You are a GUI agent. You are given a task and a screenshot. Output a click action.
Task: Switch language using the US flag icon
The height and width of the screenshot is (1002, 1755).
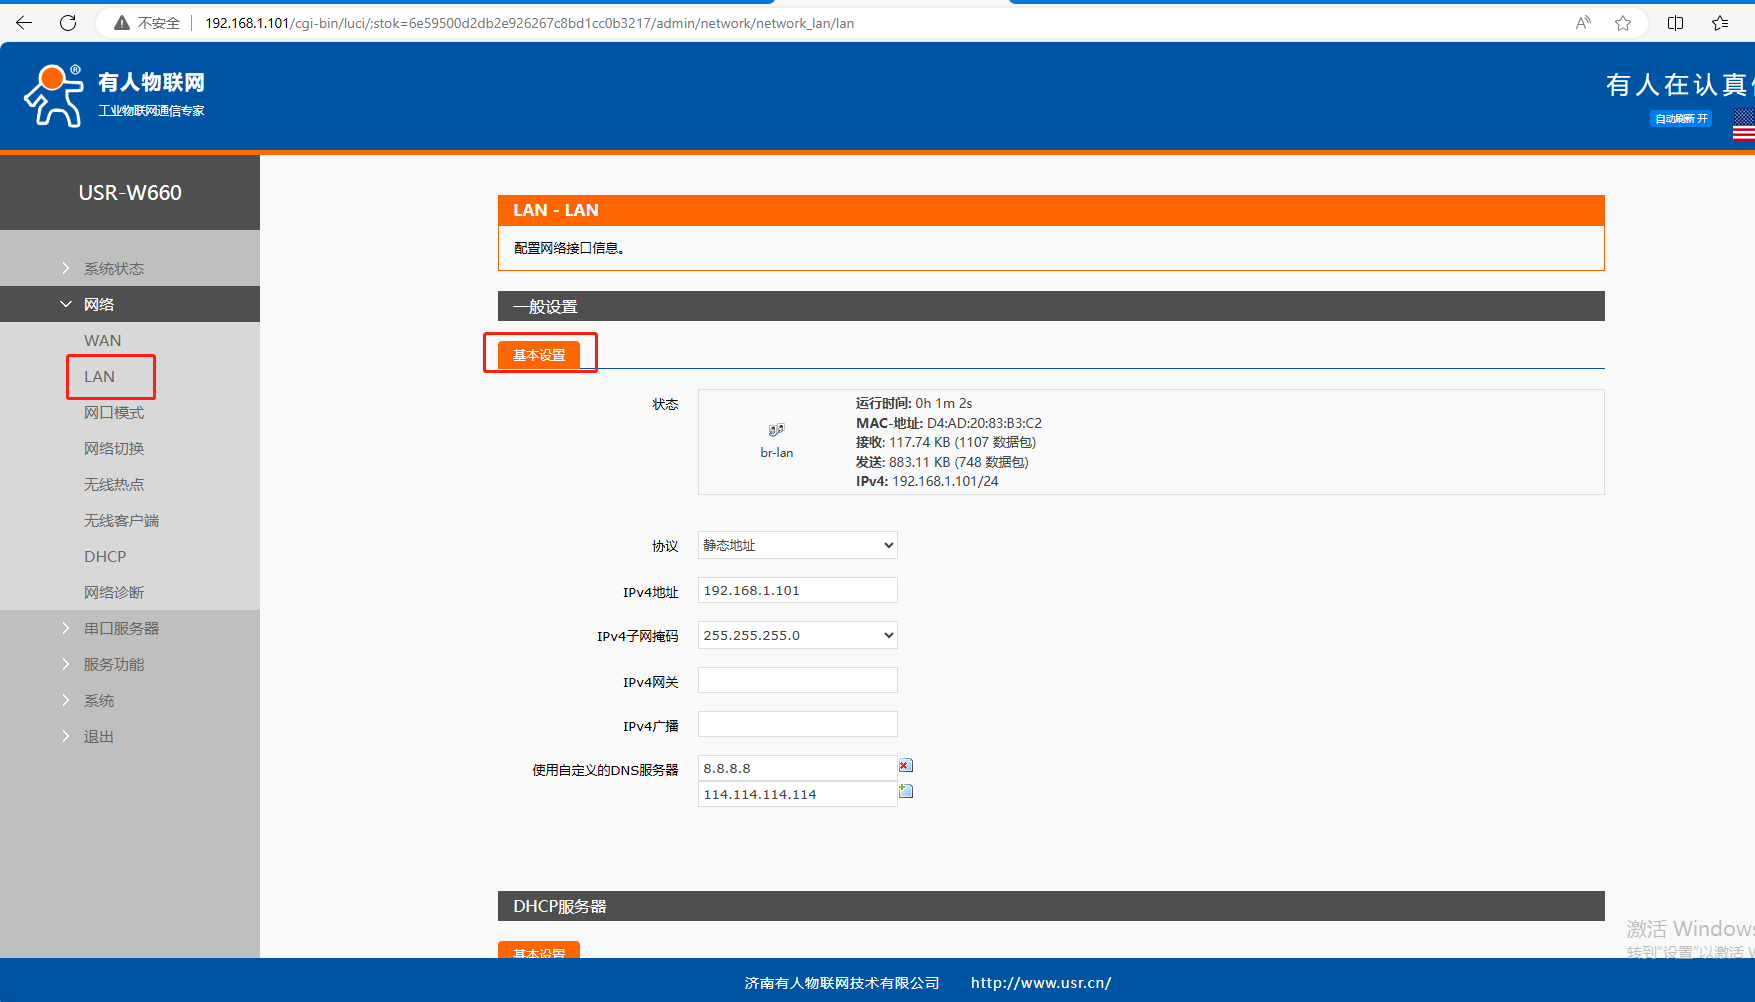pyautogui.click(x=1744, y=124)
